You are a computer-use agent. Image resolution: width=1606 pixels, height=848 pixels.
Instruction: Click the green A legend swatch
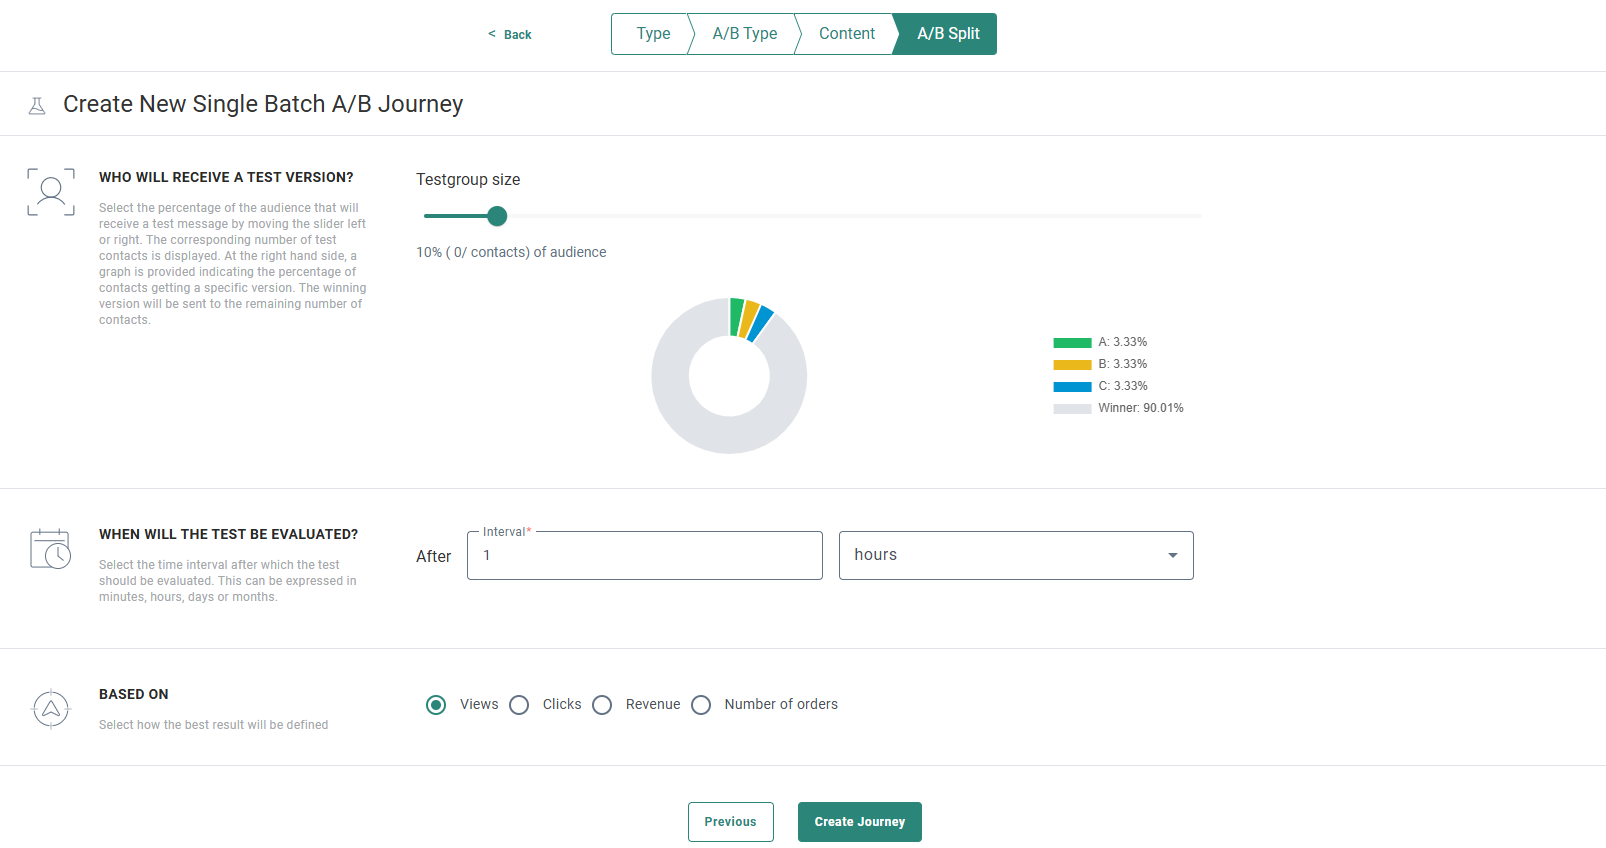[1072, 343]
